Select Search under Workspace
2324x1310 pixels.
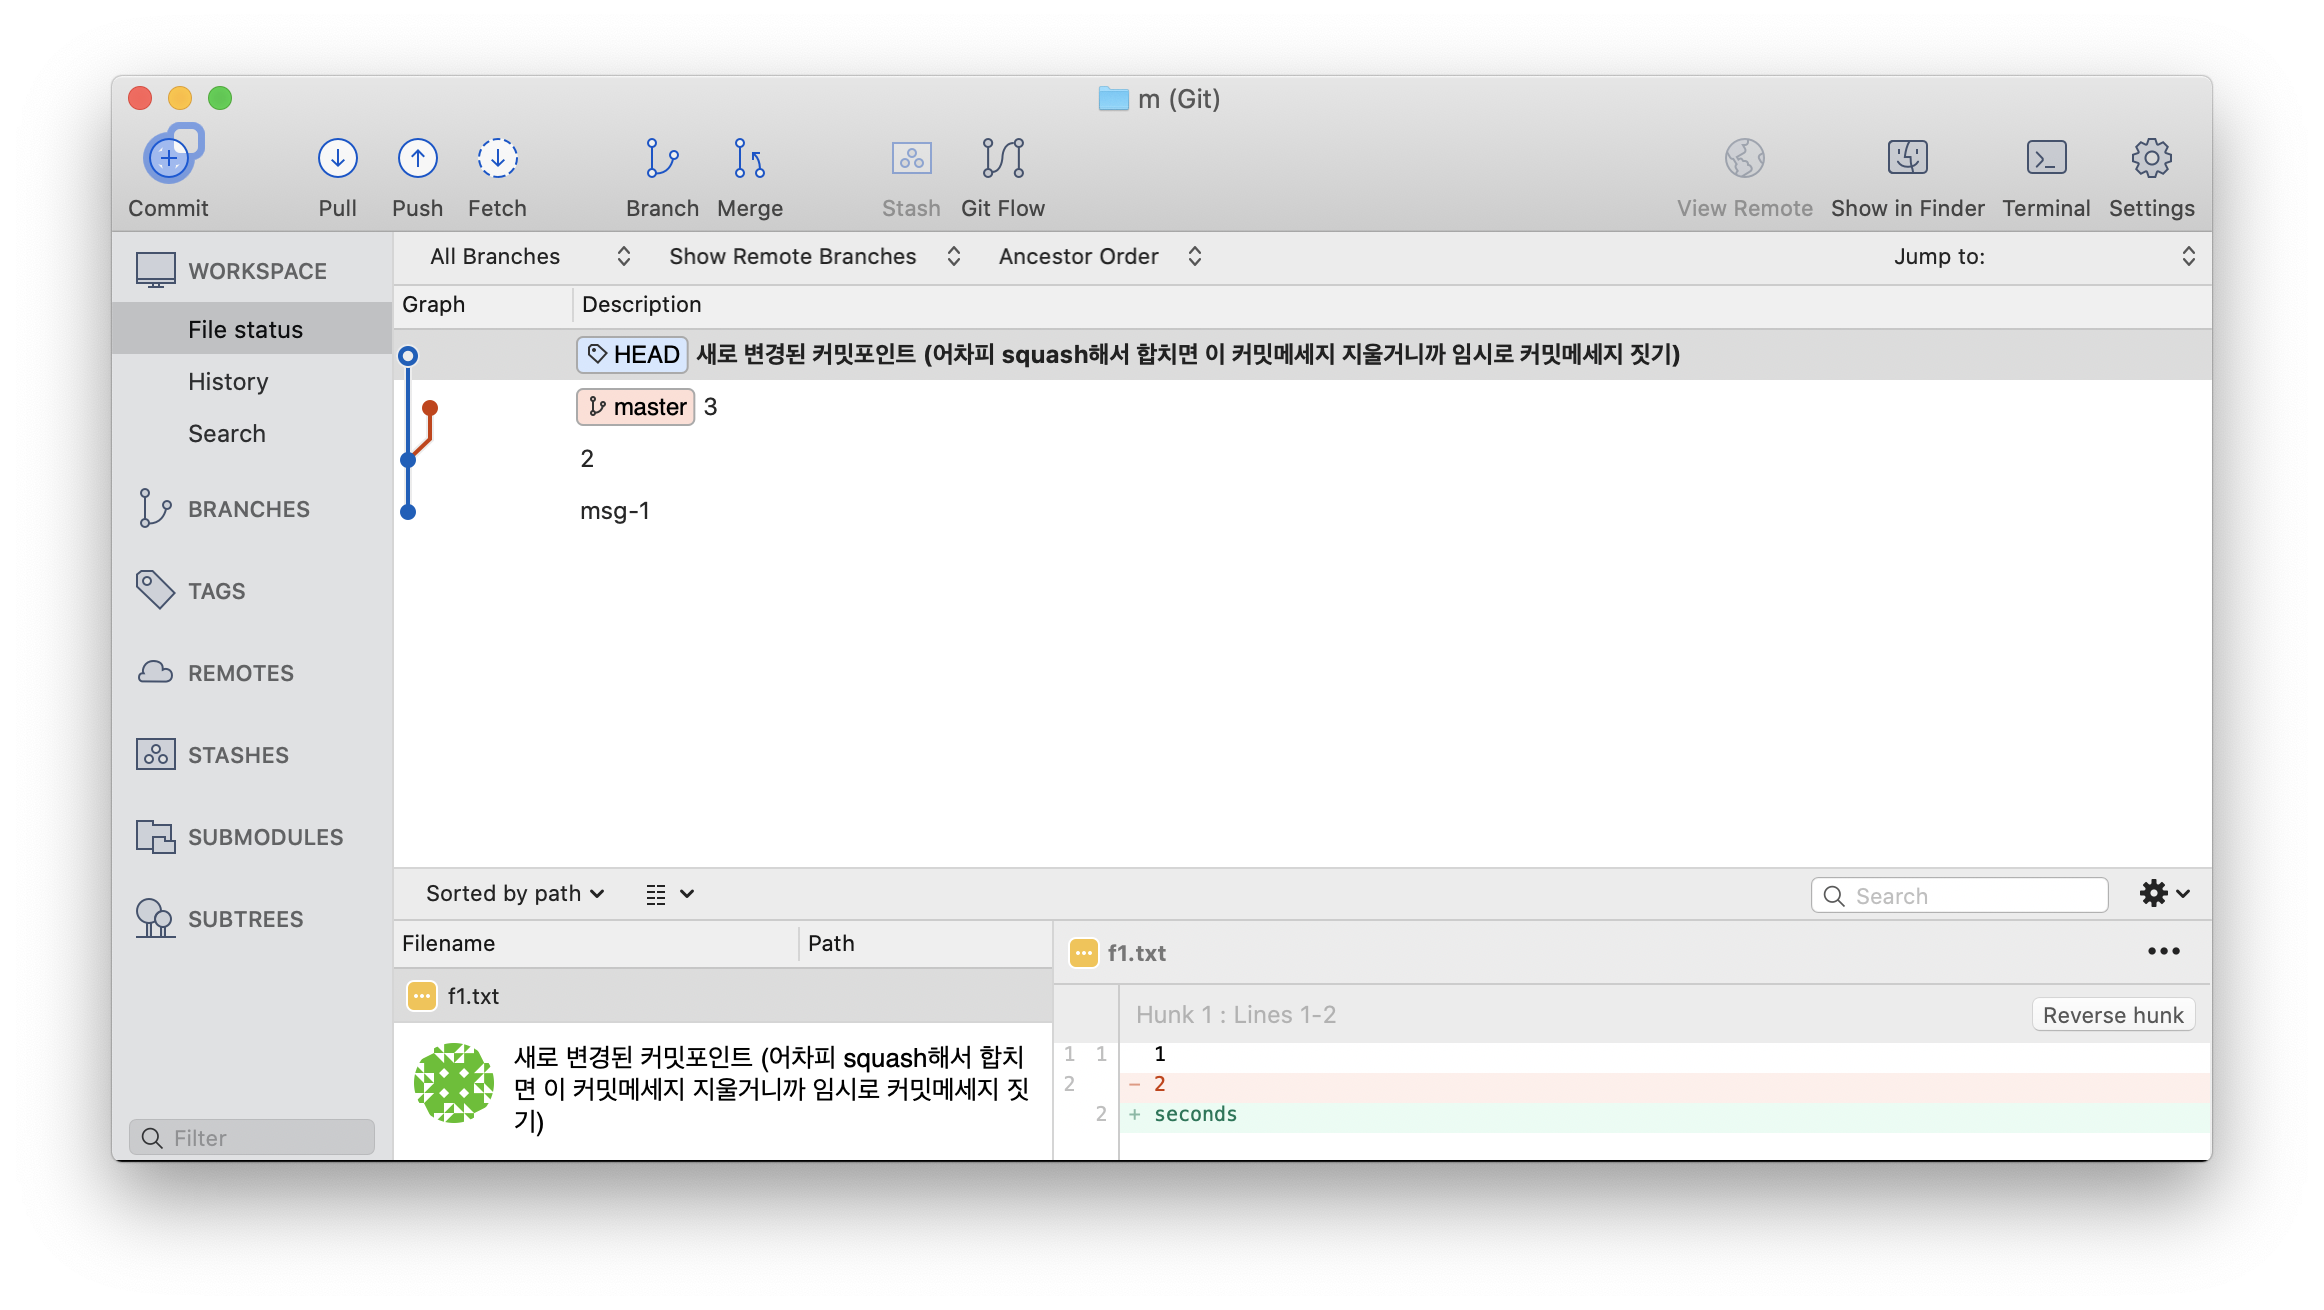227,434
